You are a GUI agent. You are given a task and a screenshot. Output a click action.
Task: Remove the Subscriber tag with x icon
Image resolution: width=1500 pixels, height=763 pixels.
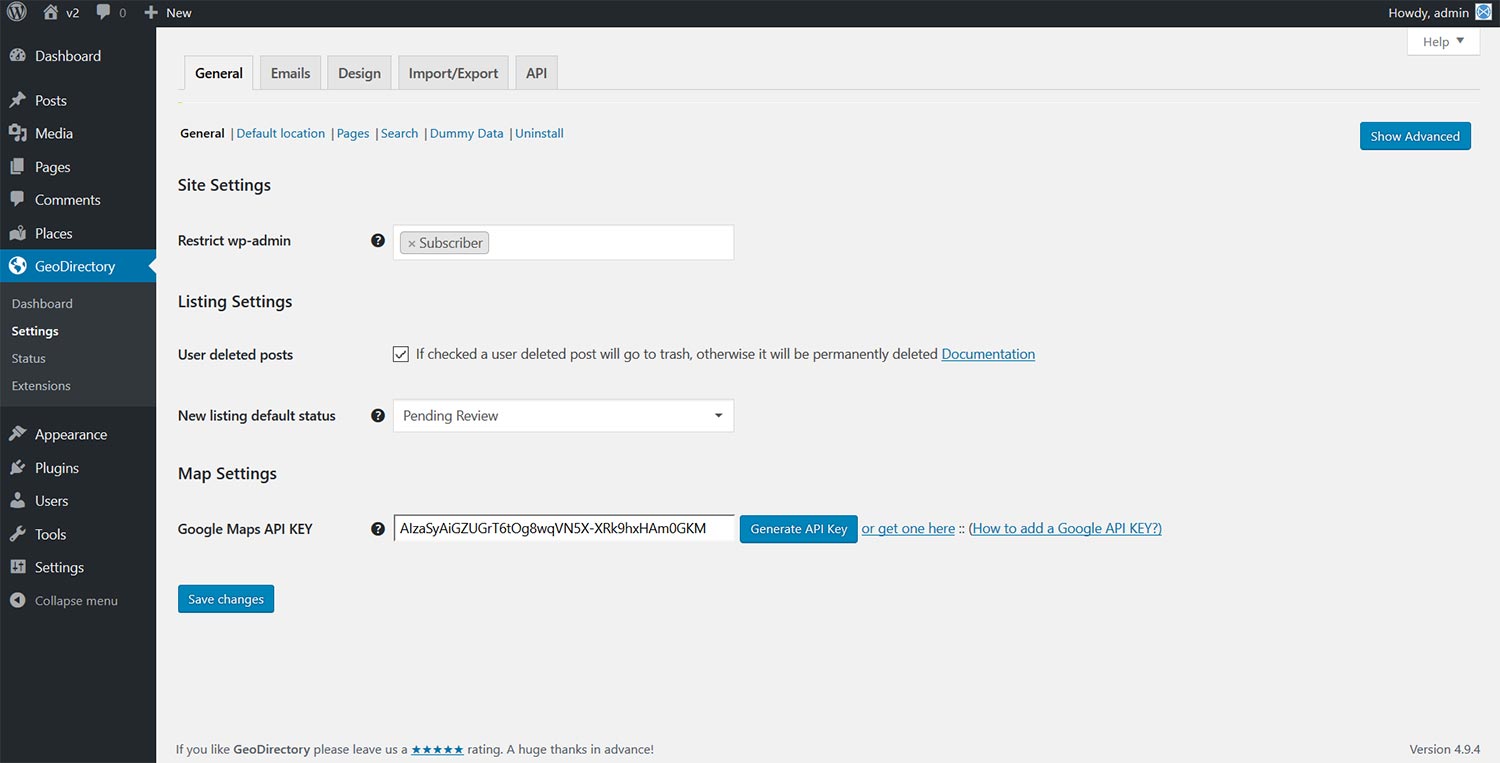pyautogui.click(x=411, y=244)
